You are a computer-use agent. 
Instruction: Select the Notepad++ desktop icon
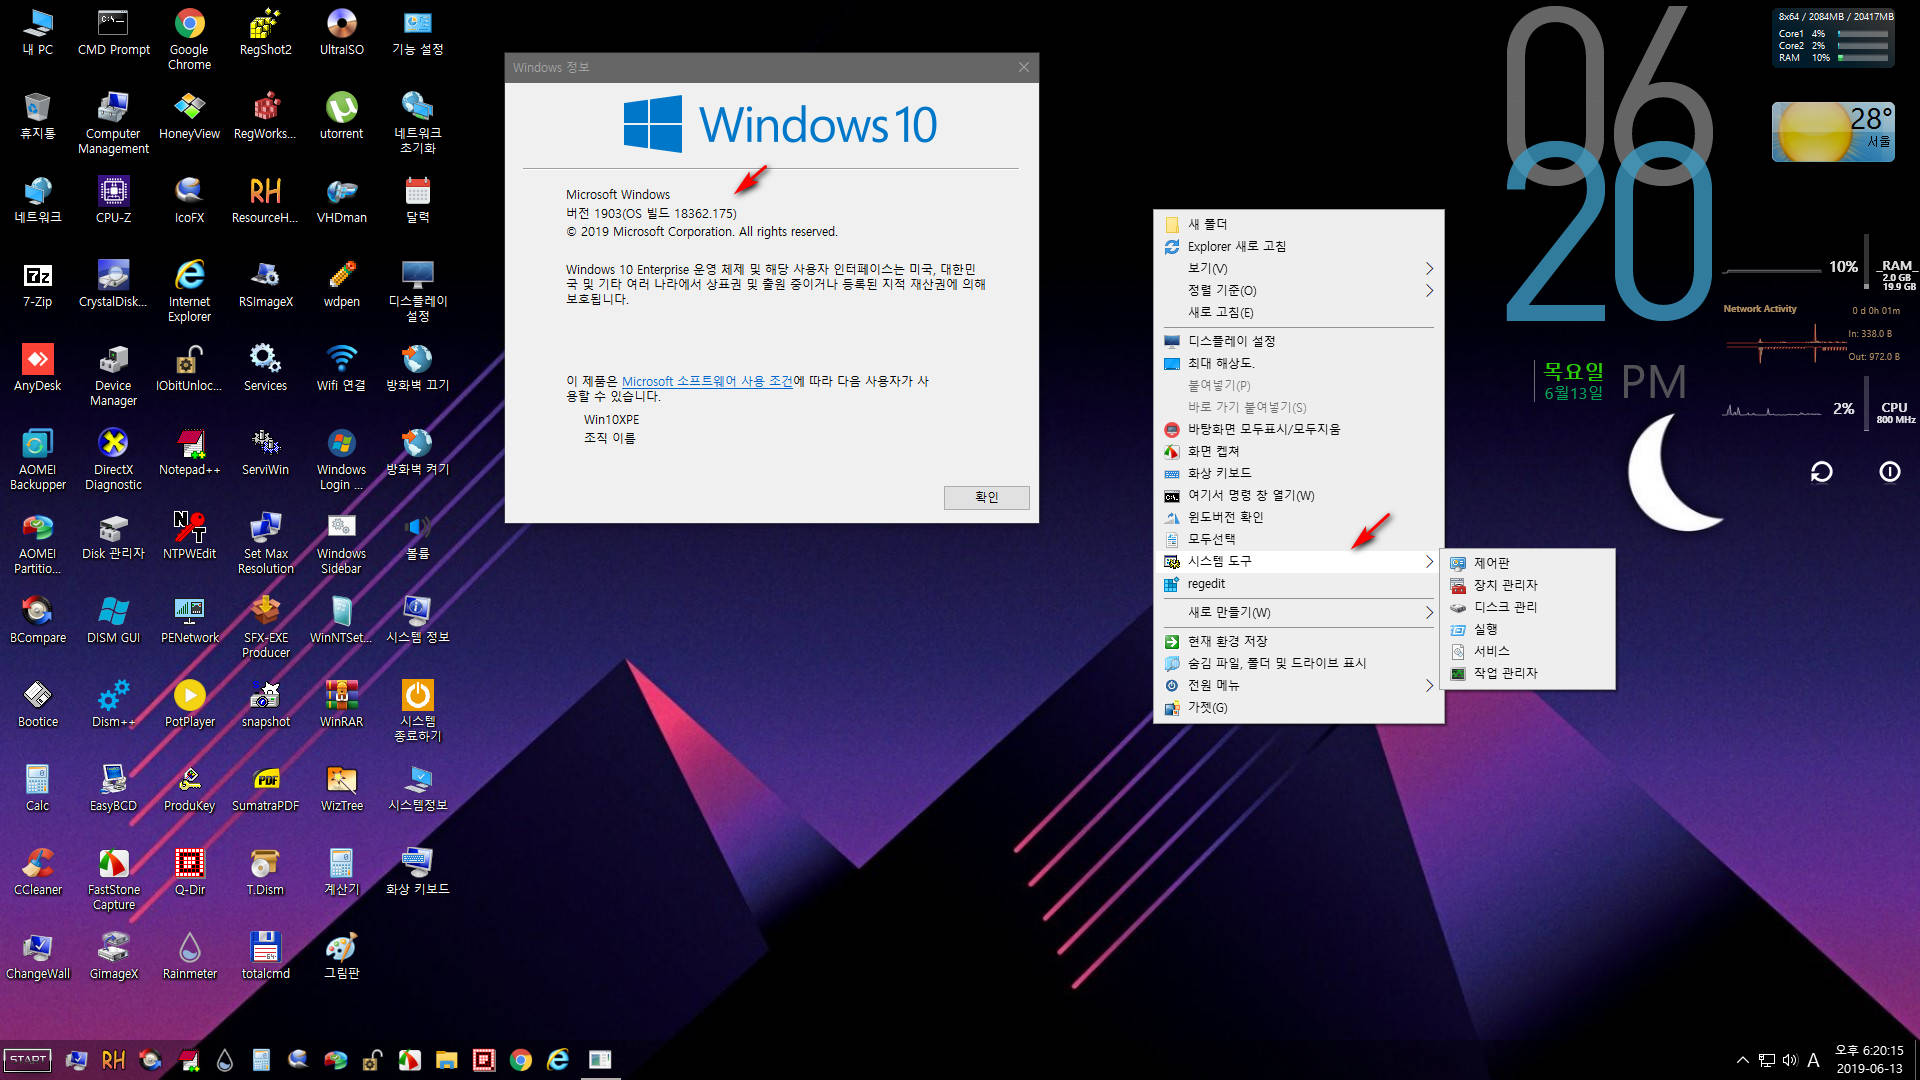click(x=189, y=452)
